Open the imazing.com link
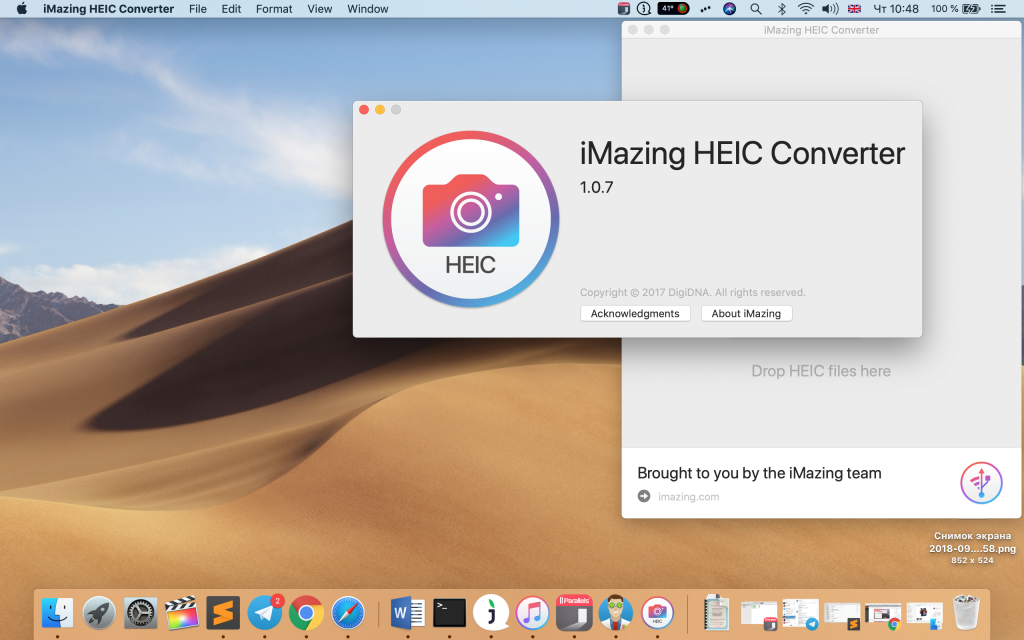This screenshot has width=1024, height=640. tap(688, 496)
